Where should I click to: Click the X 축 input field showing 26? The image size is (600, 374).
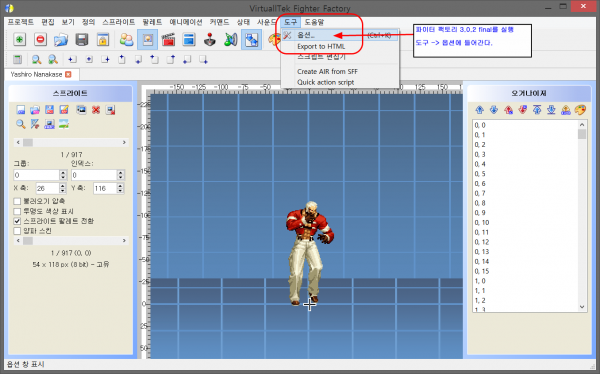coord(47,188)
